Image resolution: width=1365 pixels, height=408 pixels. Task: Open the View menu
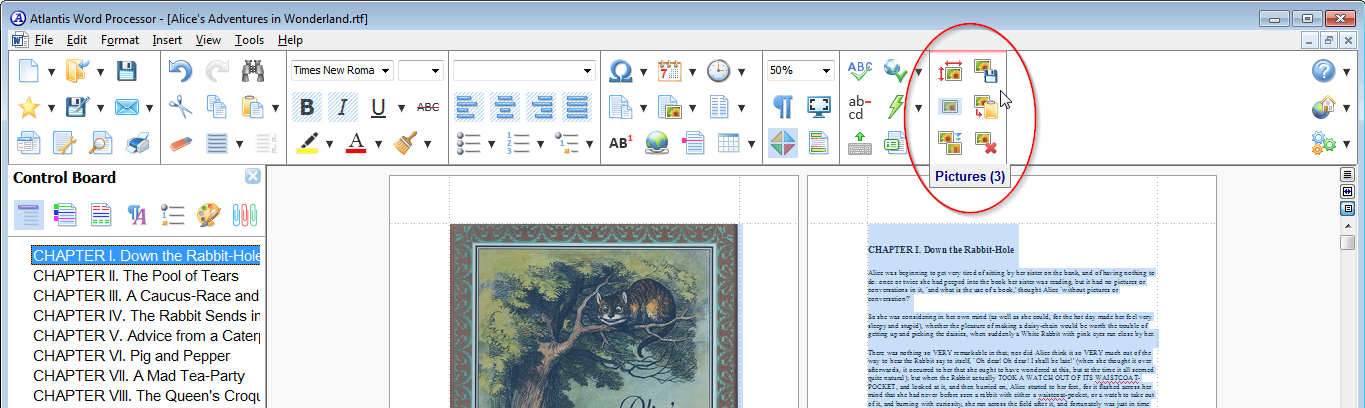(209, 40)
